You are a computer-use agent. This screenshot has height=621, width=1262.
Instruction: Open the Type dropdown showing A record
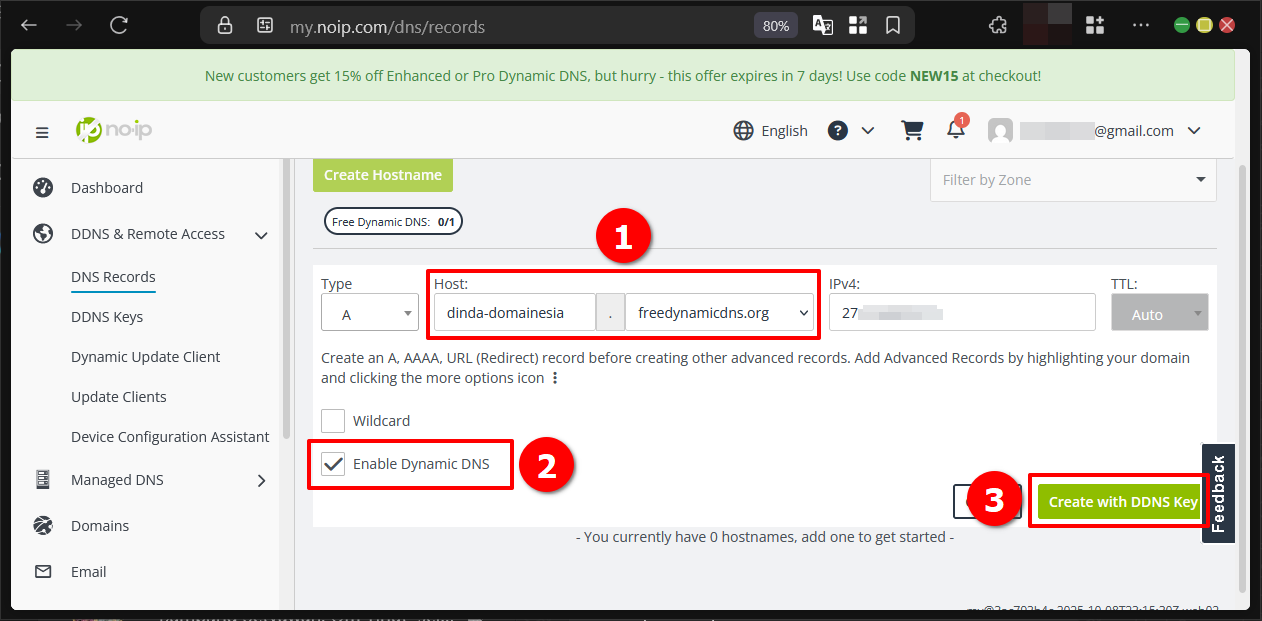click(x=369, y=312)
